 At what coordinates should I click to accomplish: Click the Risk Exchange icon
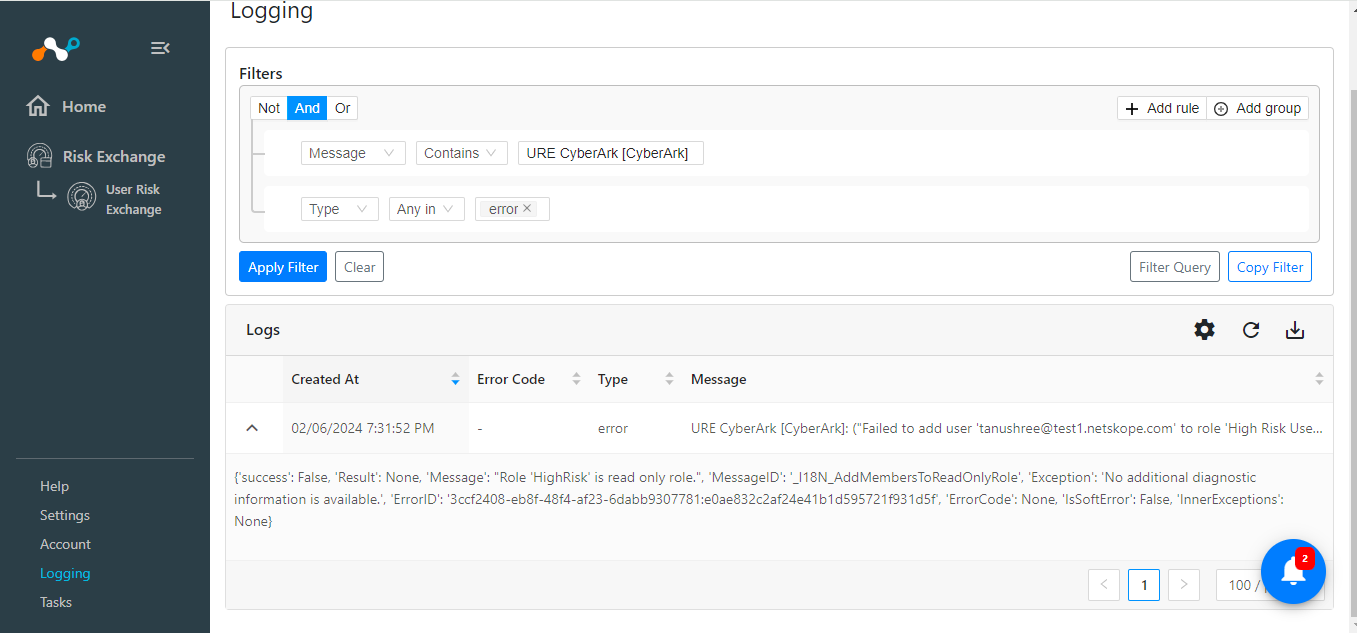pos(39,156)
